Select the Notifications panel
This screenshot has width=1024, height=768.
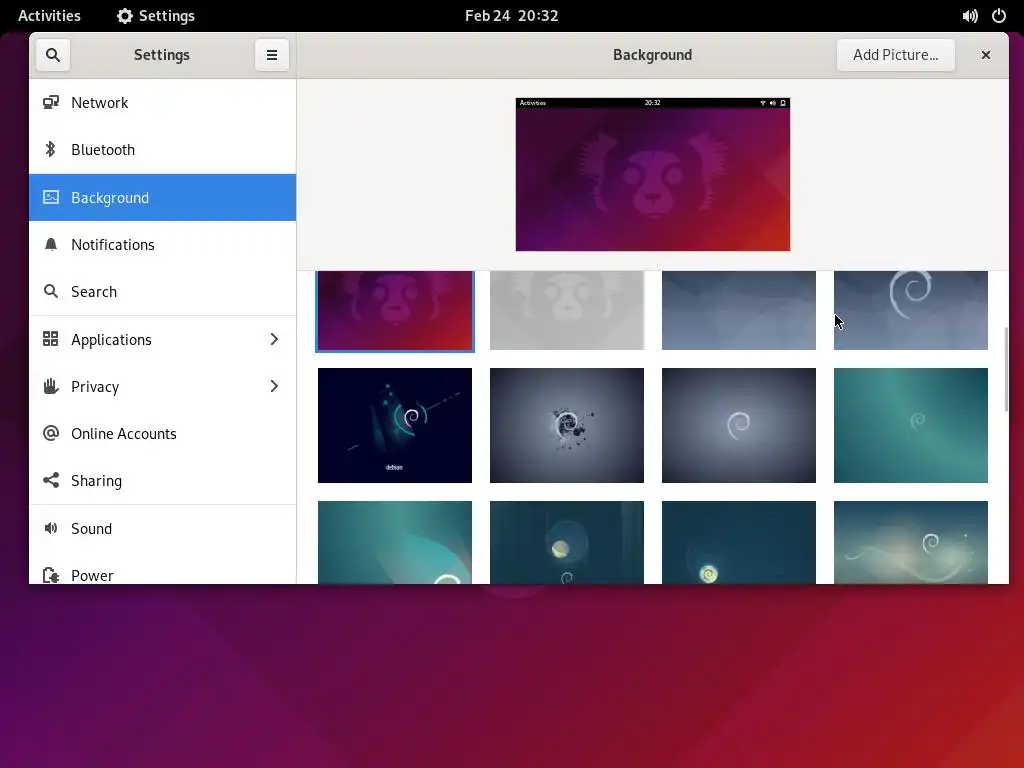163,244
